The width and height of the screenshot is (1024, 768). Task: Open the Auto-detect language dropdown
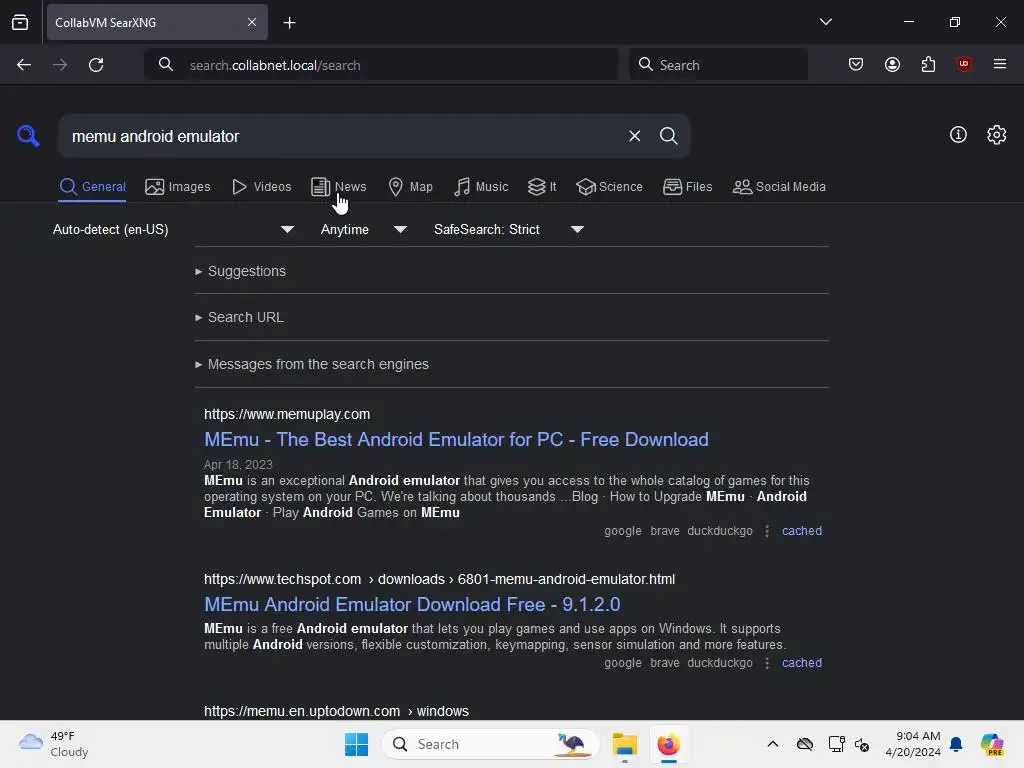pos(173,229)
